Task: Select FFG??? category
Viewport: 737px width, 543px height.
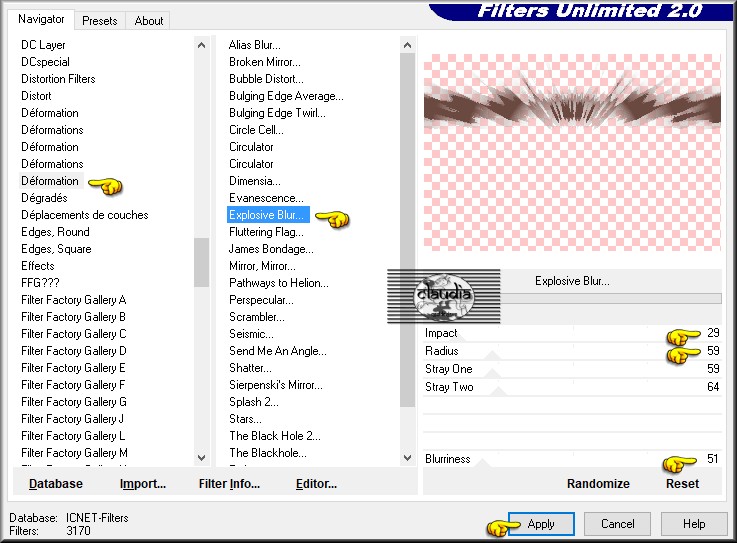Action: 40,283
